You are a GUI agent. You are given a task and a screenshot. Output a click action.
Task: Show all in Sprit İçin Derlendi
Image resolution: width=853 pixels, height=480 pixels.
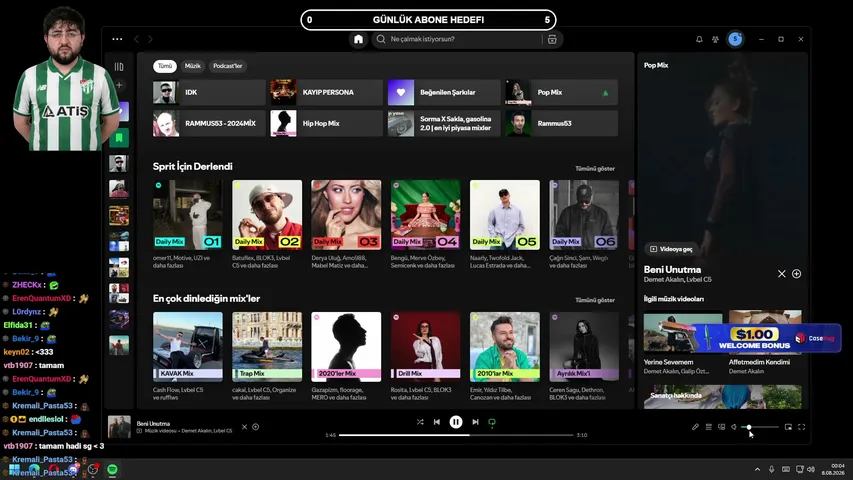click(x=595, y=169)
